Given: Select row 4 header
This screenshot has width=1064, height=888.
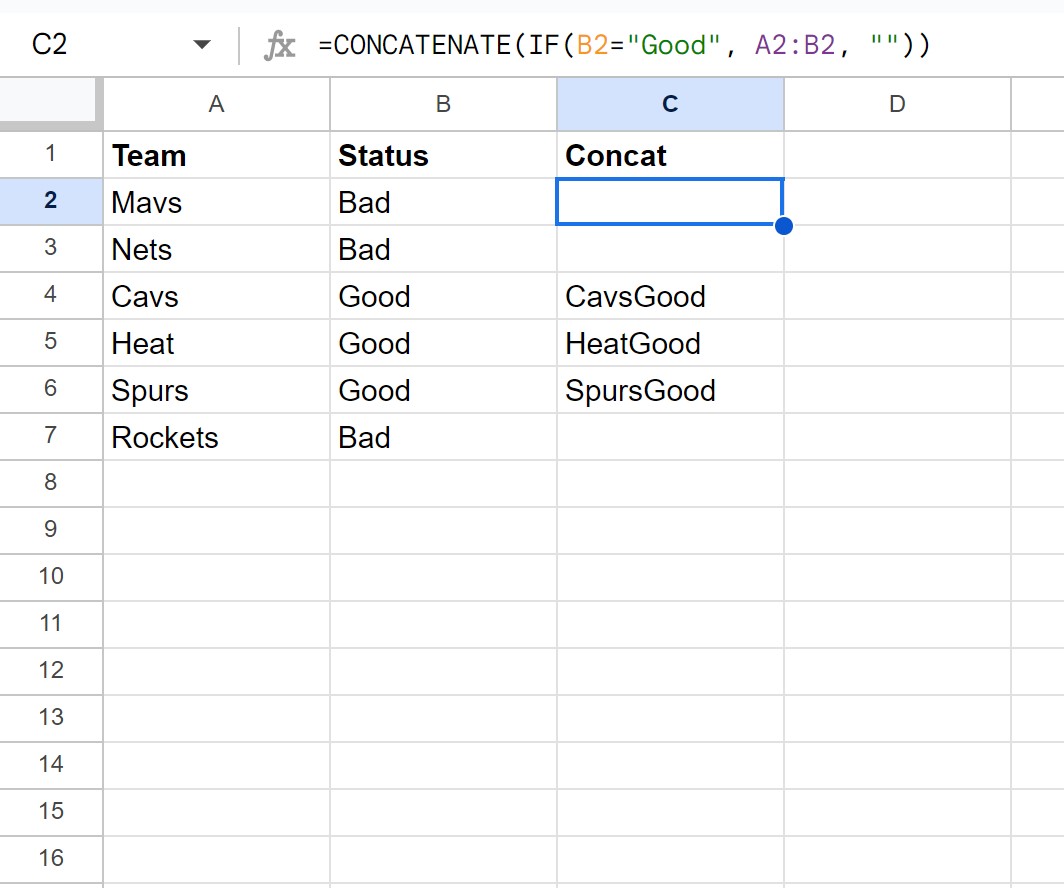Looking at the screenshot, I should tap(51, 295).
